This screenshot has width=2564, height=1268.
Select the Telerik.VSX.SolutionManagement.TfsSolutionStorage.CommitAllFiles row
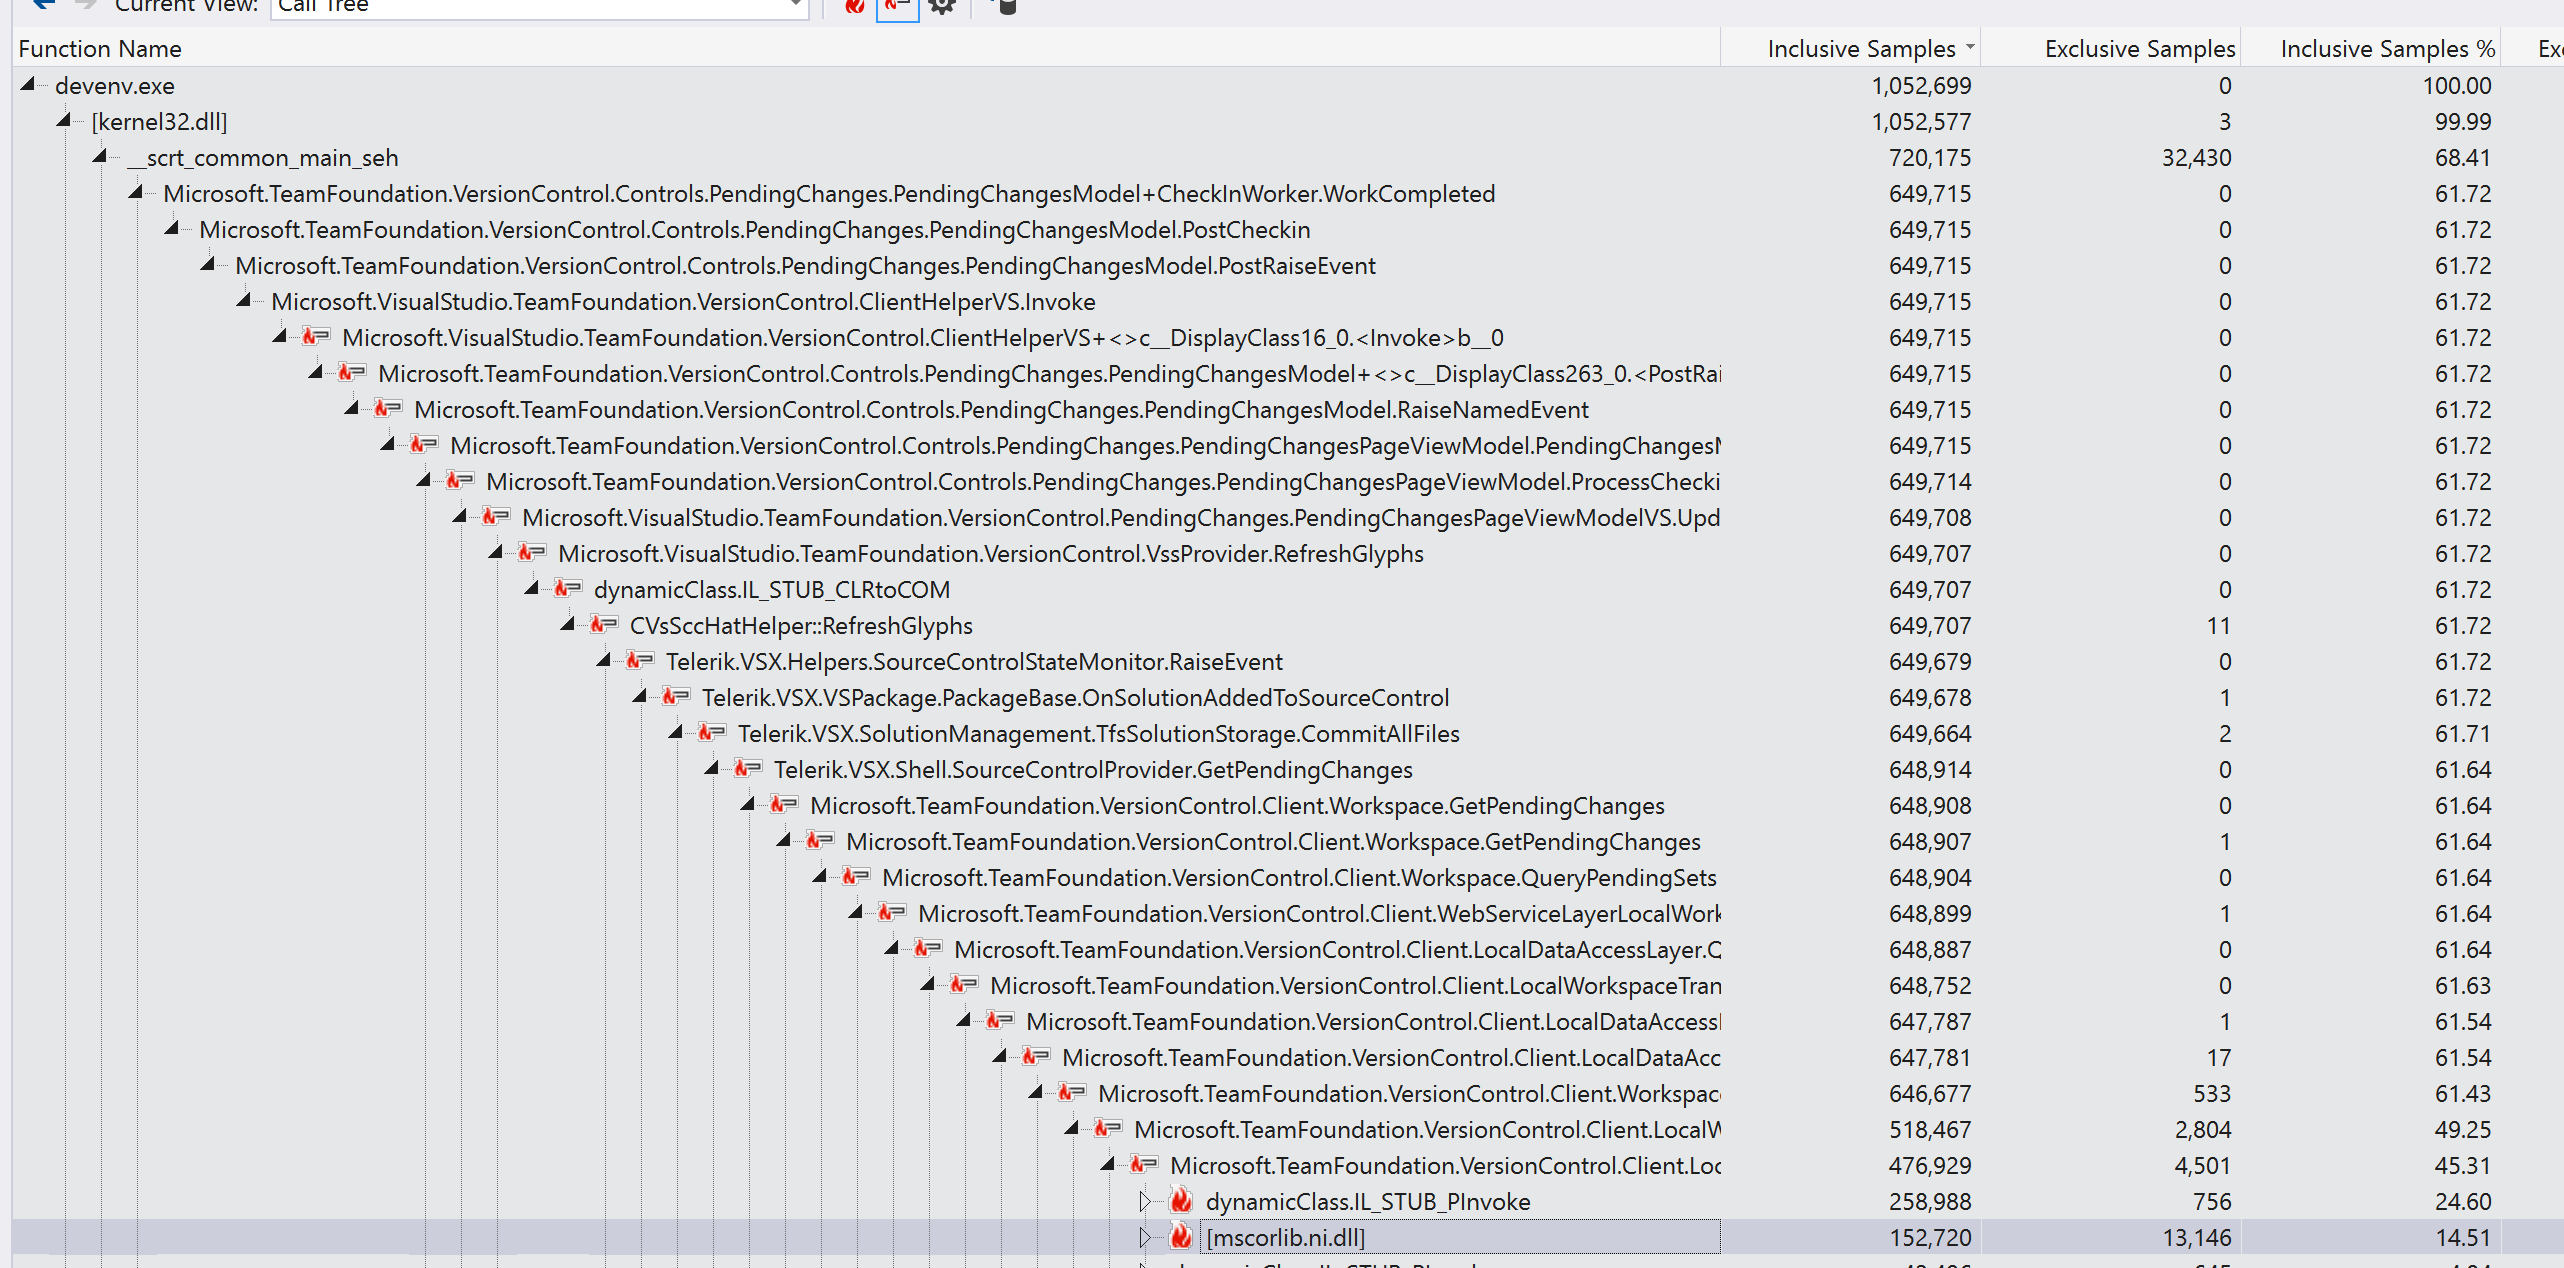point(1098,734)
